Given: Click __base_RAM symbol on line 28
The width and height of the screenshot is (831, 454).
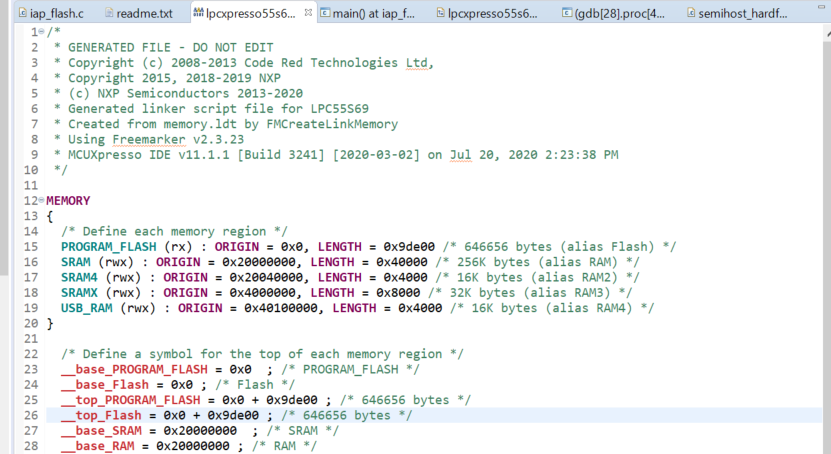Looking at the screenshot, I should click(x=98, y=446).
